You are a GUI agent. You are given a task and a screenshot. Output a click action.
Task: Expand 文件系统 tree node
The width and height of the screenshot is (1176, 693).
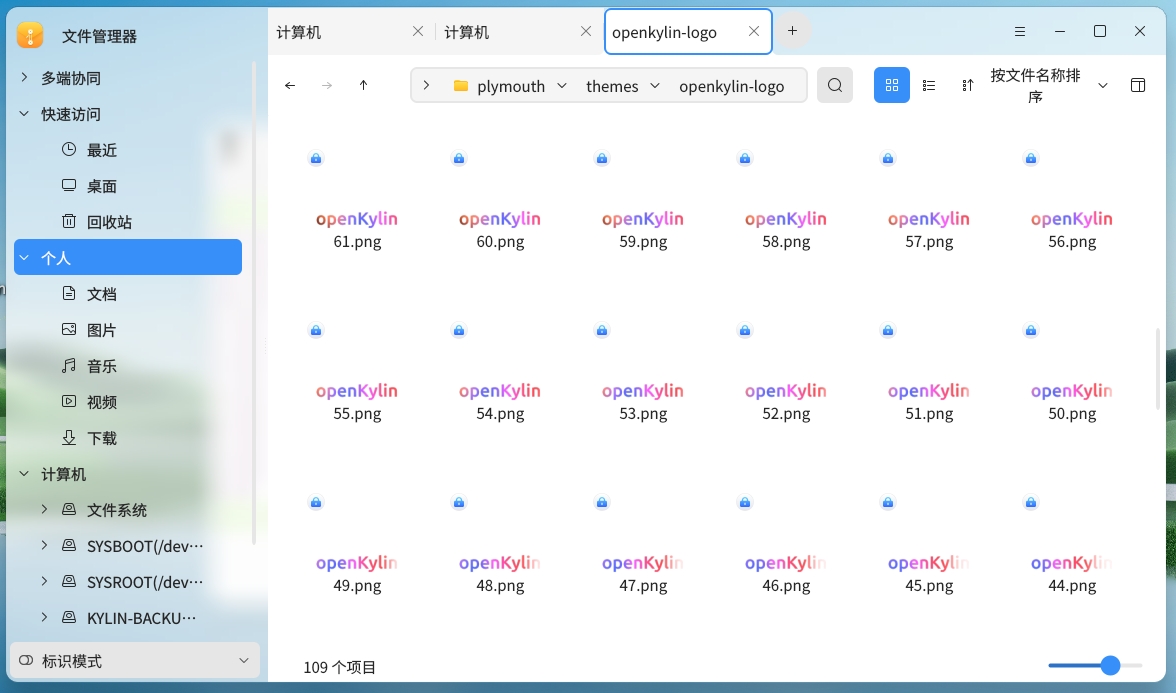44,509
